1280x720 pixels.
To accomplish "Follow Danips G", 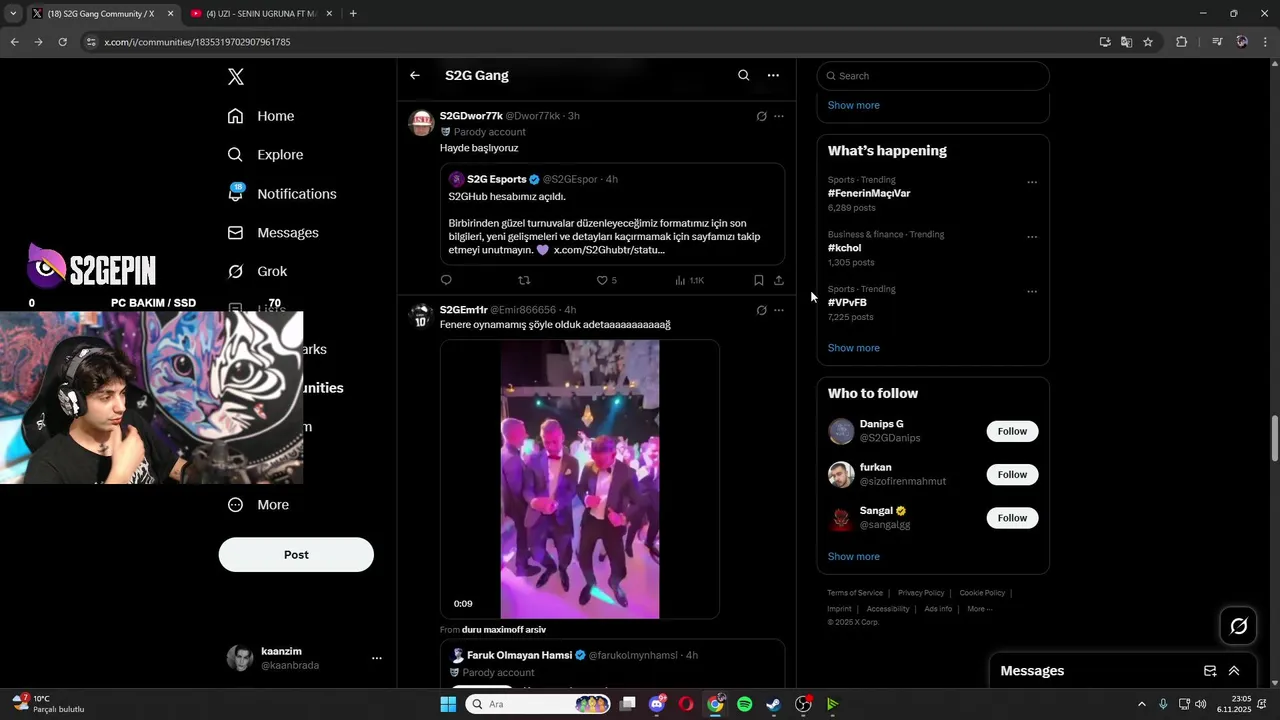I will tap(1012, 431).
